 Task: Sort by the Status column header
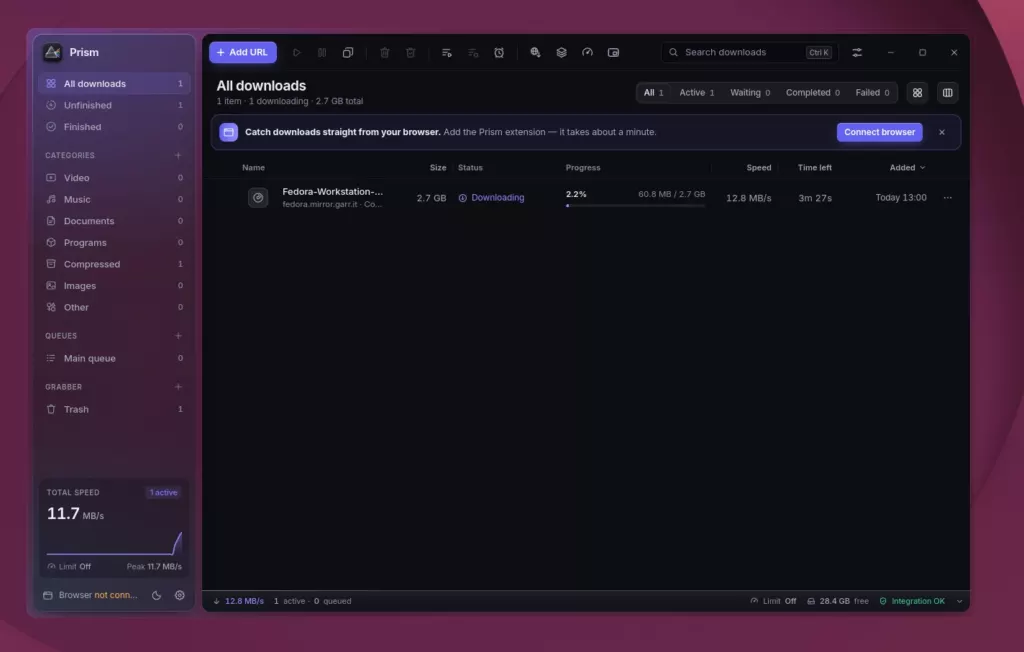tap(470, 168)
